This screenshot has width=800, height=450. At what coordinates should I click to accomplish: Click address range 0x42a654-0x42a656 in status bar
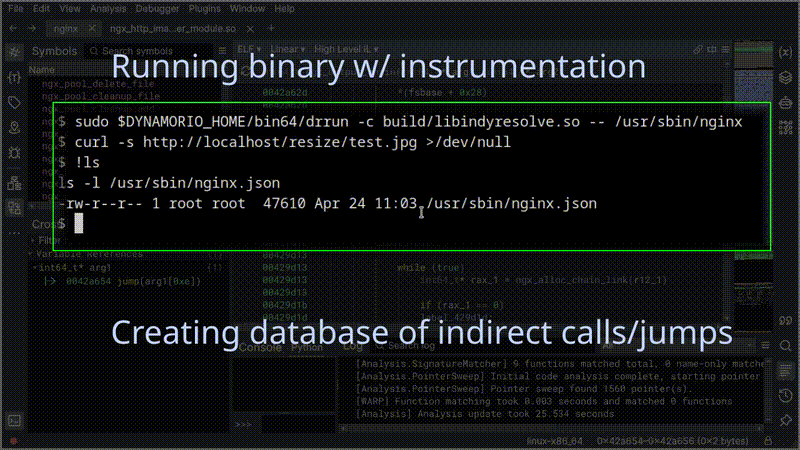(672, 441)
